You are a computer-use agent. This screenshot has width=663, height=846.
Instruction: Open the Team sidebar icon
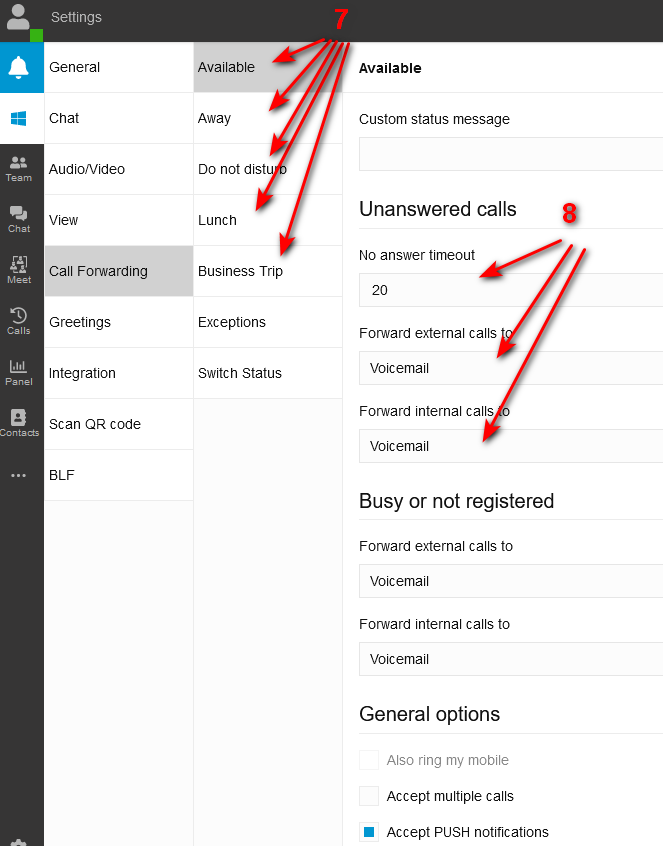(x=19, y=168)
